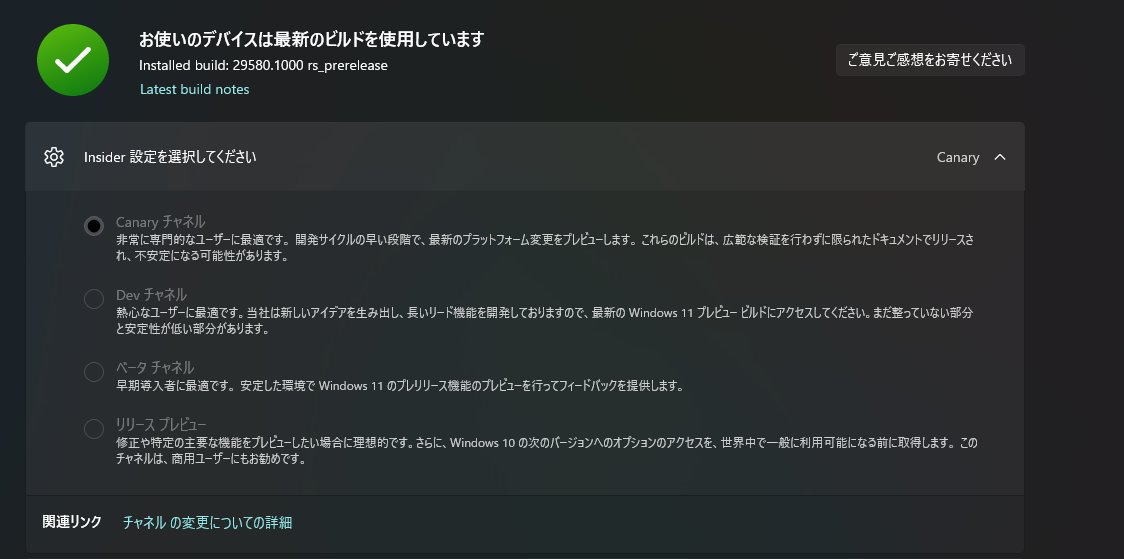1124x559 pixels.
Task: Click the 非常に専門的なユーザーに最適です description
Action: [x=545, y=248]
